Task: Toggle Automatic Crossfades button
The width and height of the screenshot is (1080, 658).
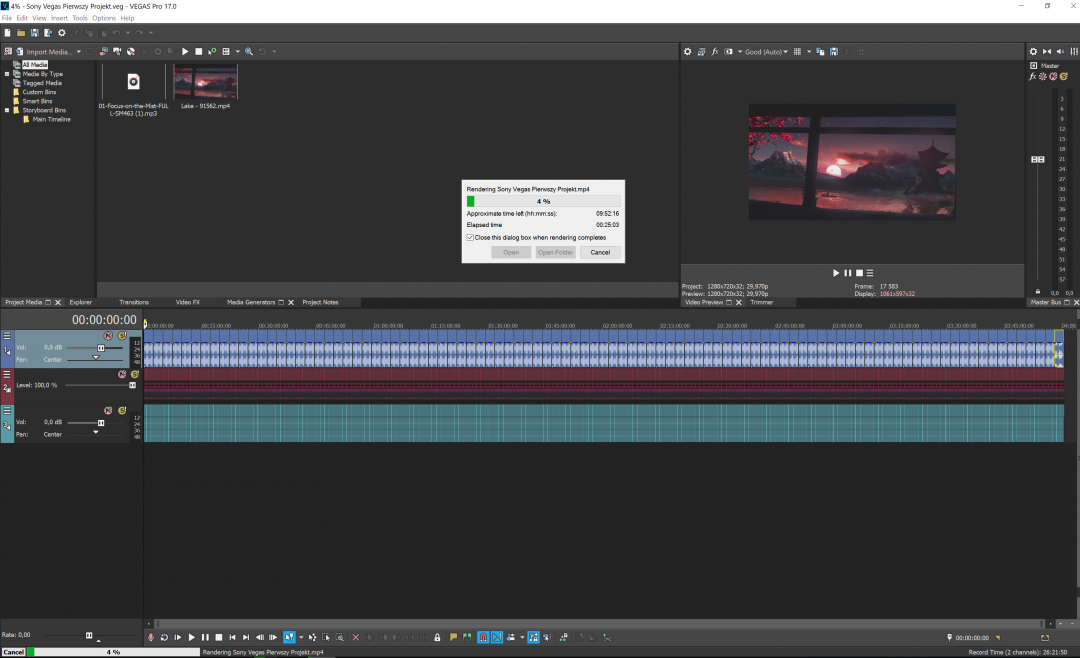Action: 497,637
